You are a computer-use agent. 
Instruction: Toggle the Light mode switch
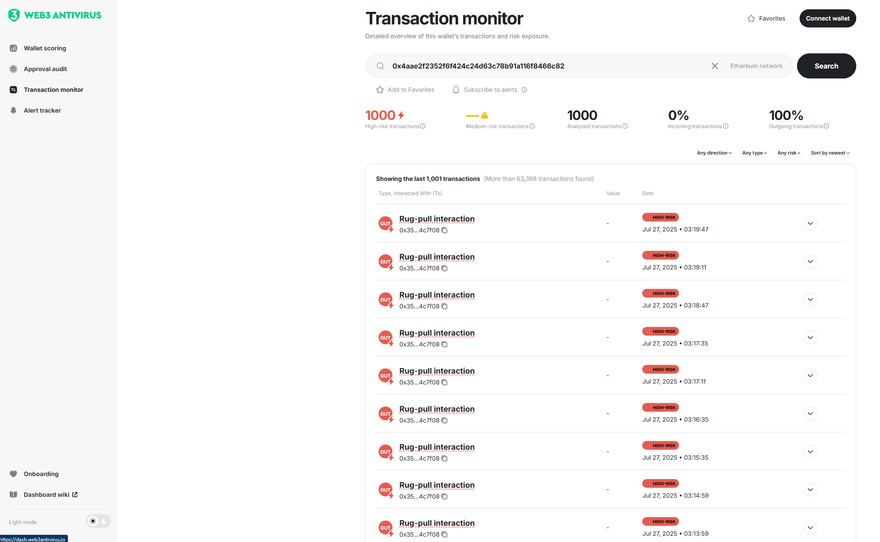coord(98,521)
